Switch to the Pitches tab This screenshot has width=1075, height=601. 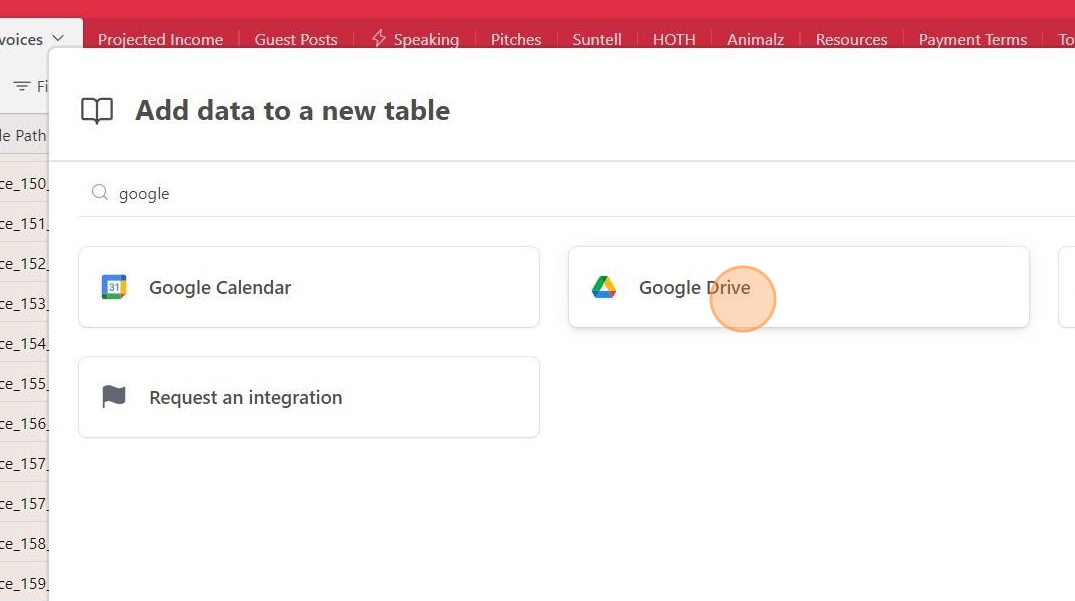[x=516, y=40]
